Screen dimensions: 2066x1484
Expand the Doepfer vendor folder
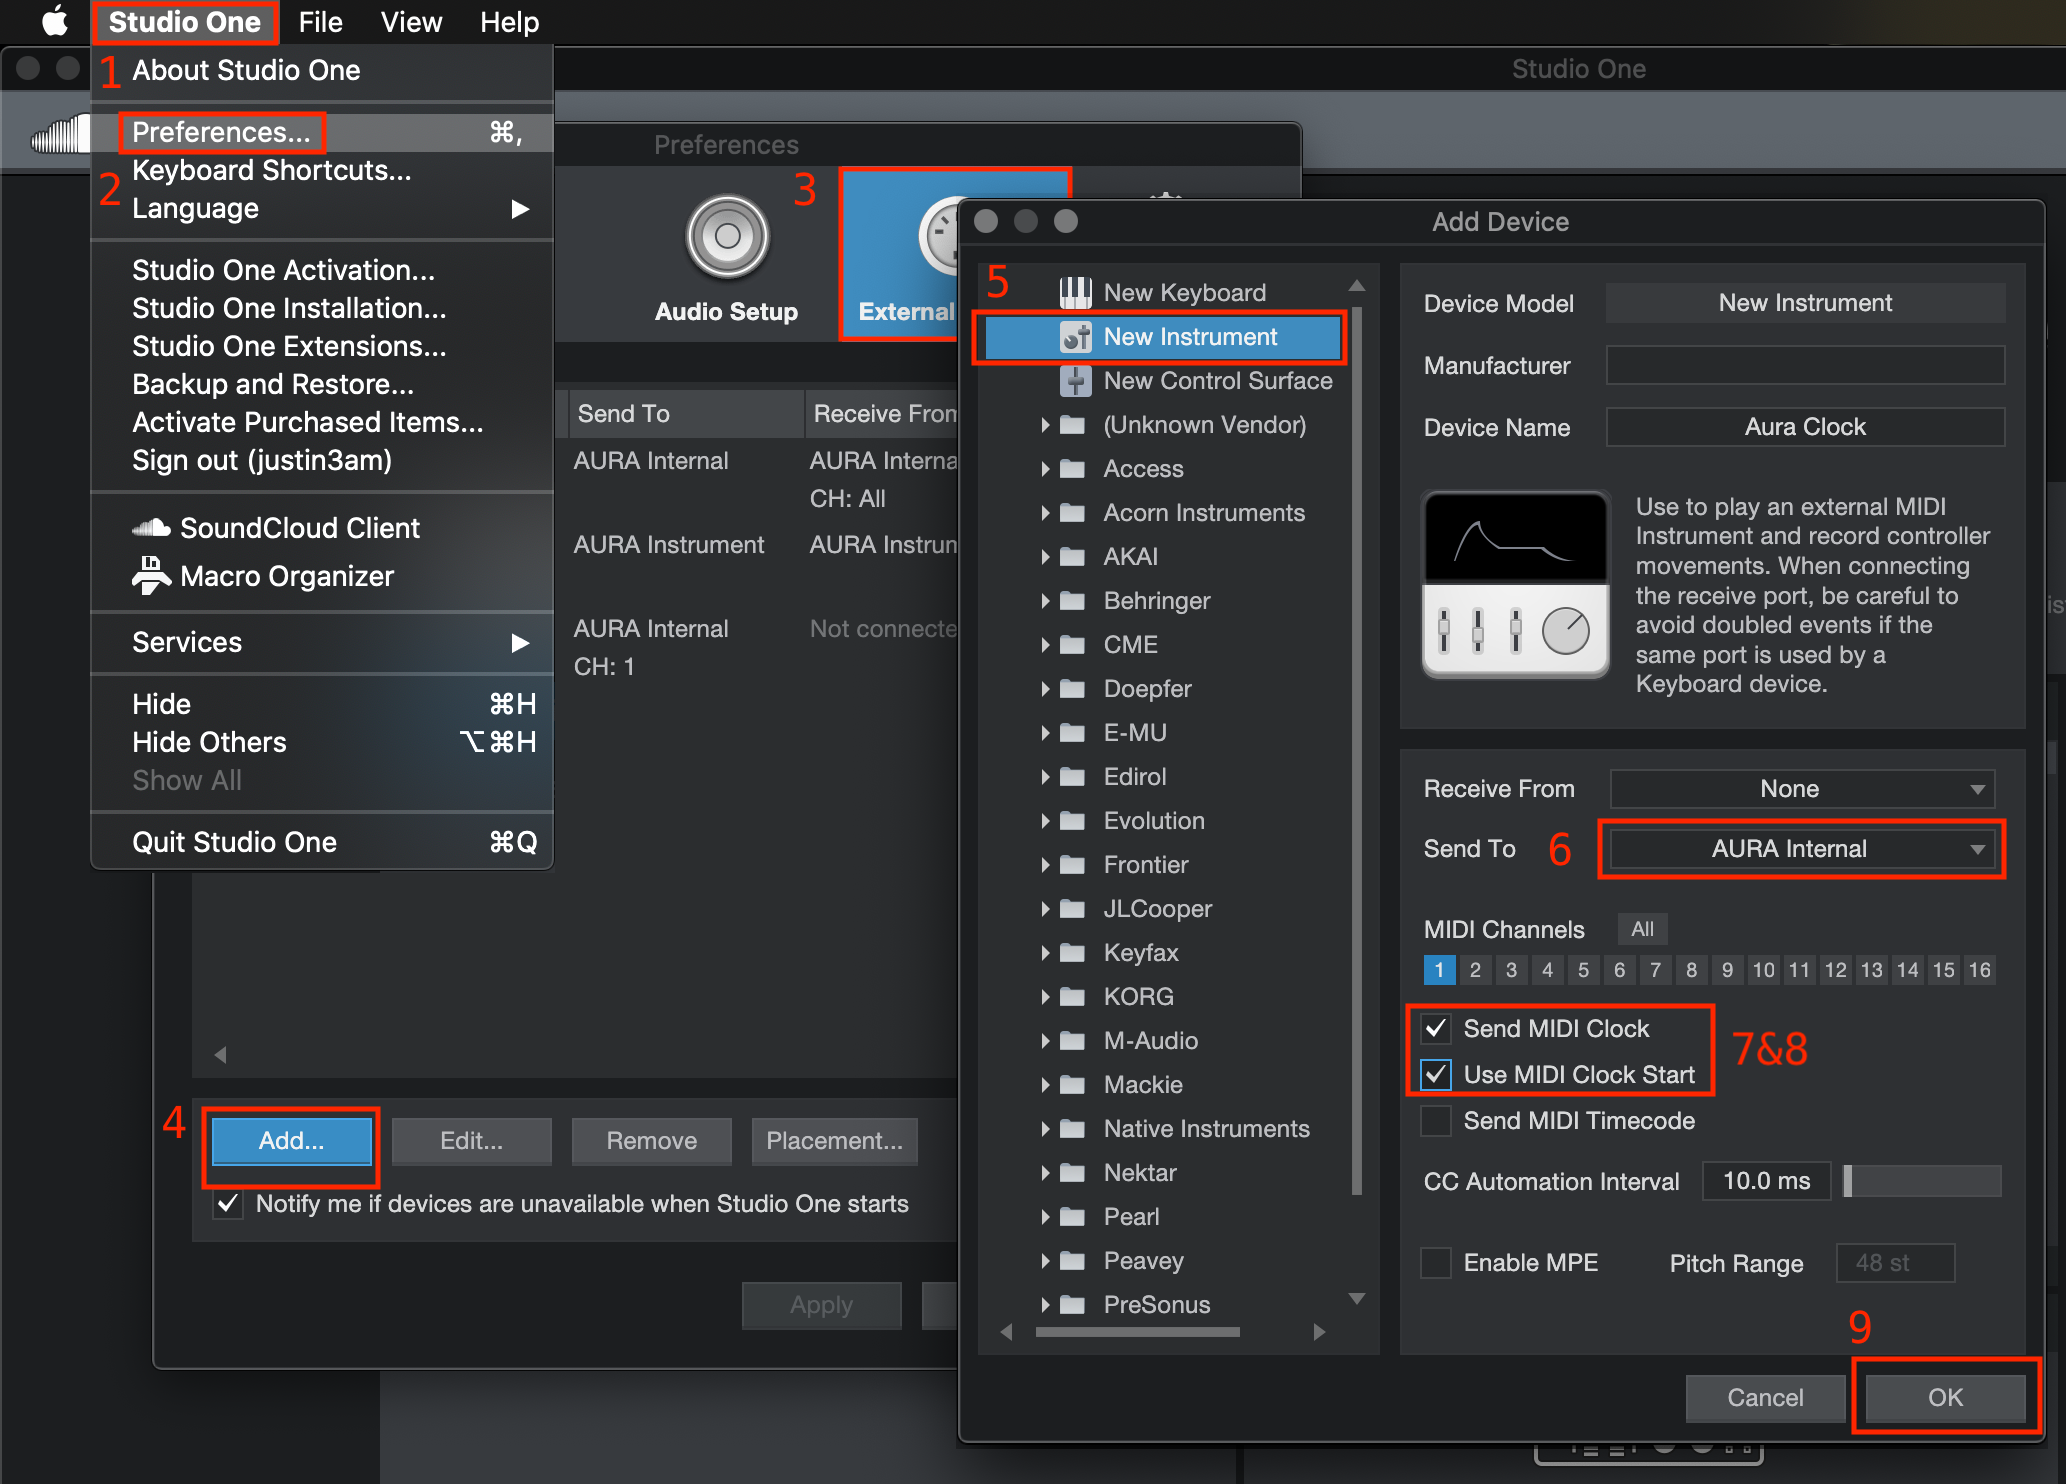1045,689
